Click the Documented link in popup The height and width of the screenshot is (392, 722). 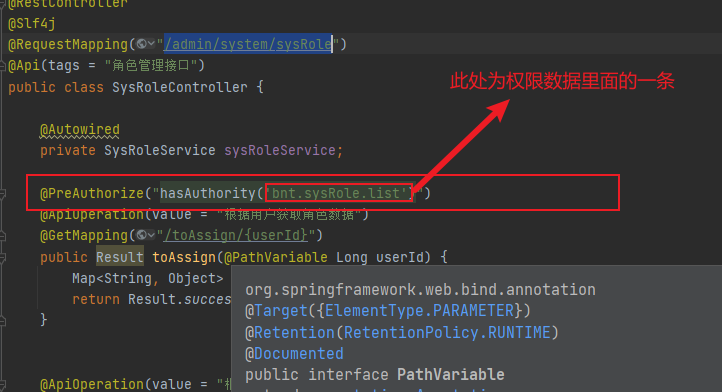click(299, 354)
